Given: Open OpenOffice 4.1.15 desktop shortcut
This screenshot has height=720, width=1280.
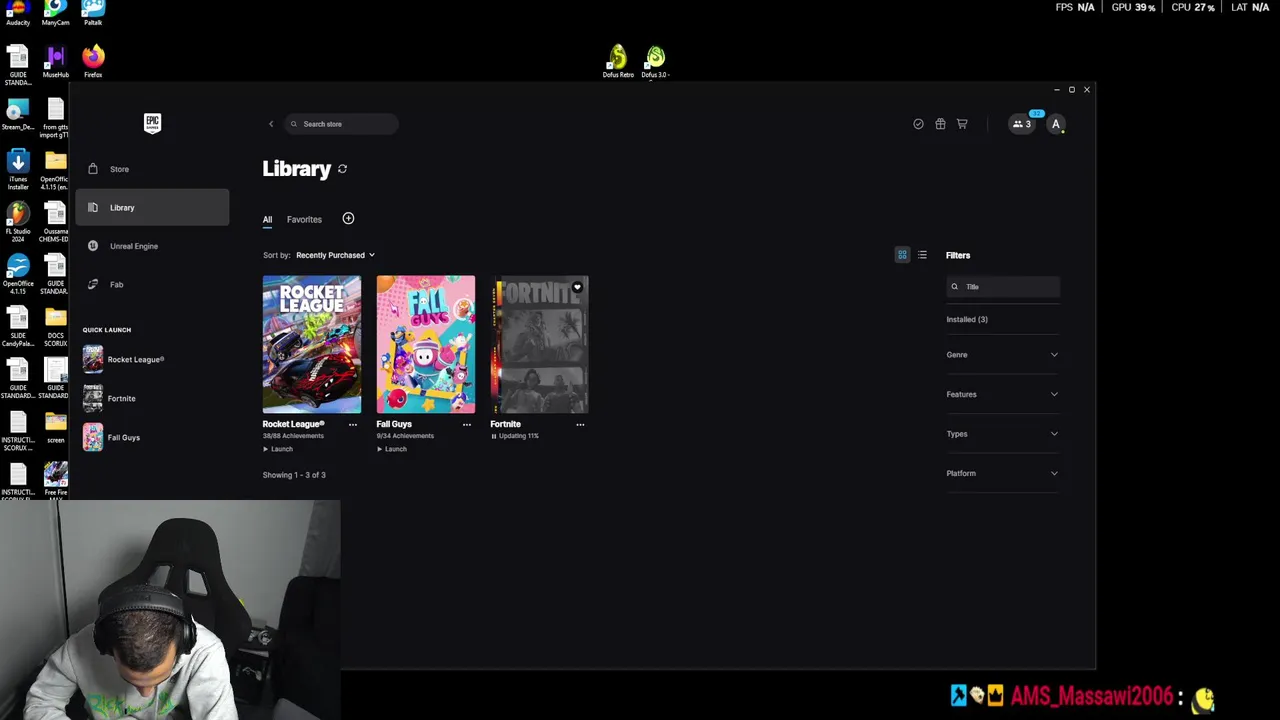Looking at the screenshot, I should pyautogui.click(x=18, y=274).
